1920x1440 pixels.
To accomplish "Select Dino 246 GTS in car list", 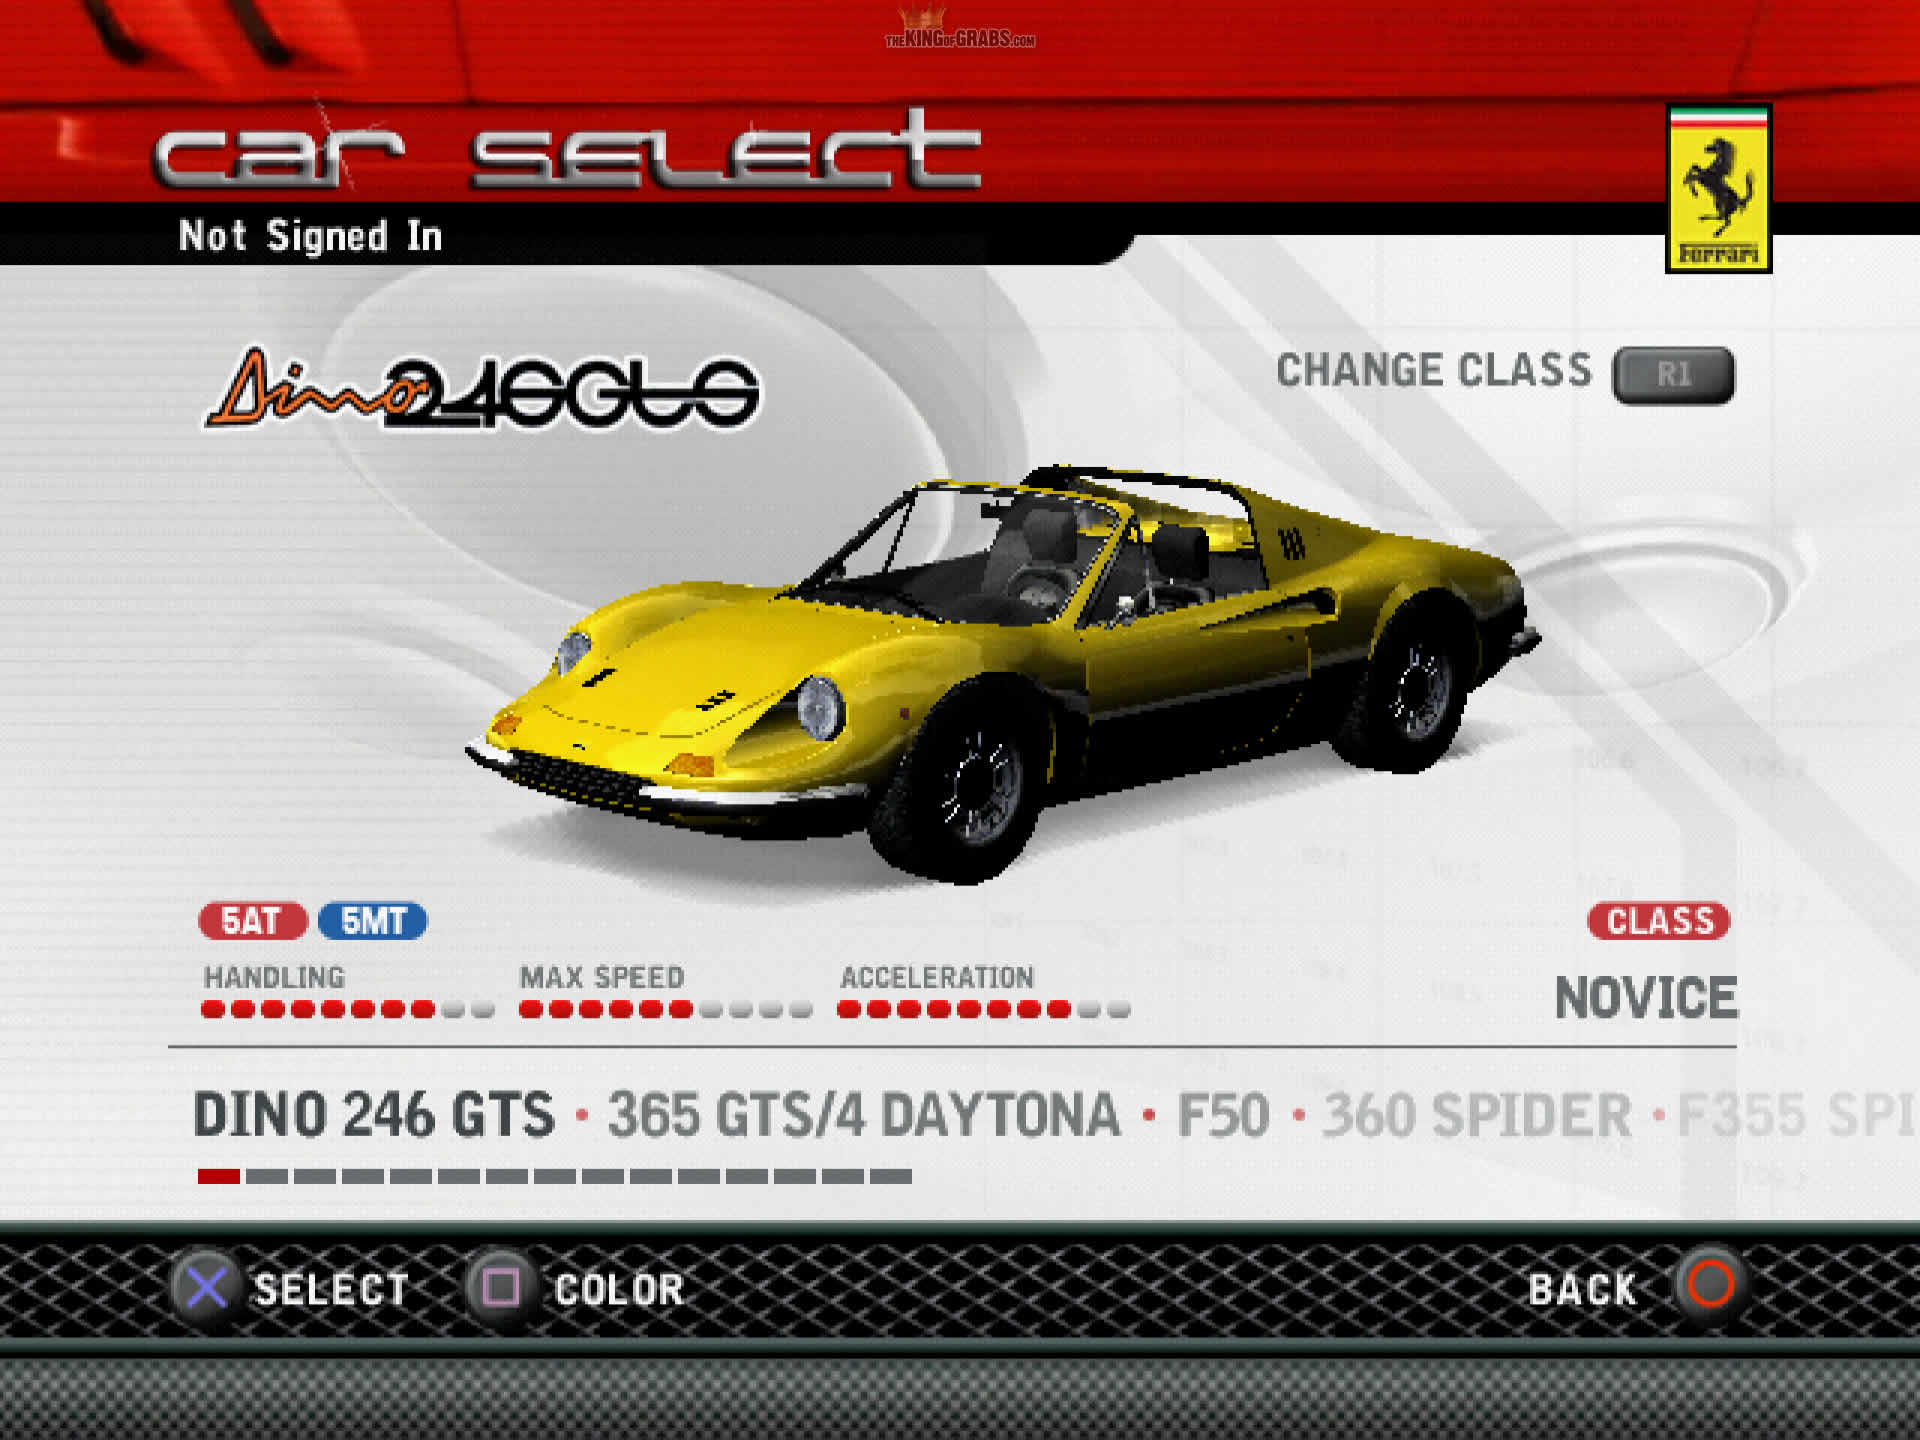I will point(373,1115).
